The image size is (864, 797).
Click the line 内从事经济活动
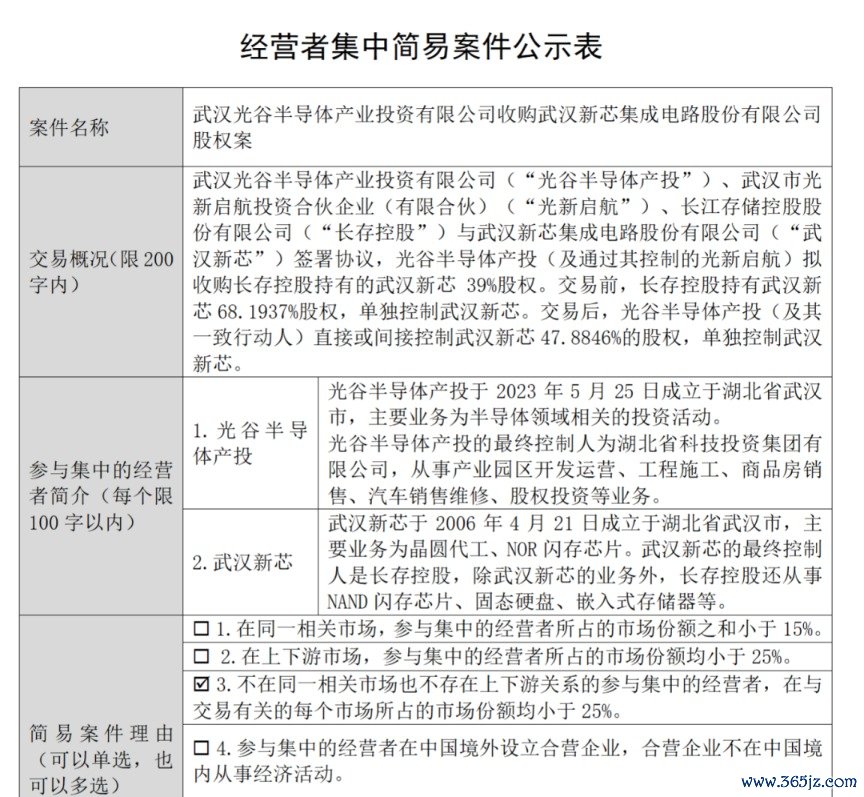pos(269,774)
